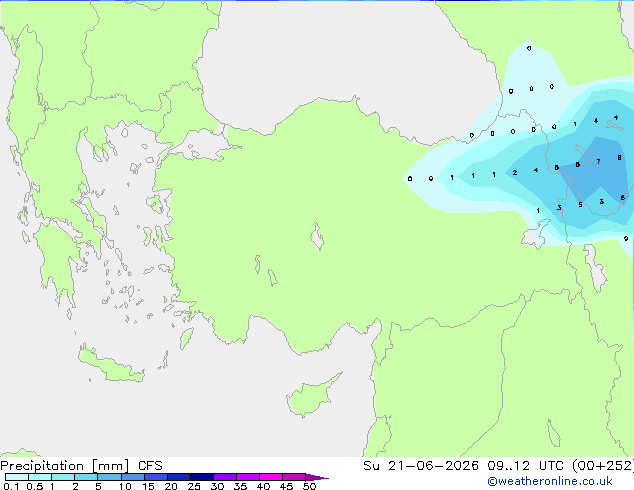Open the weatheronline.co.uk copyright link
This screenshot has height=490, width=634.
click(x=550, y=481)
